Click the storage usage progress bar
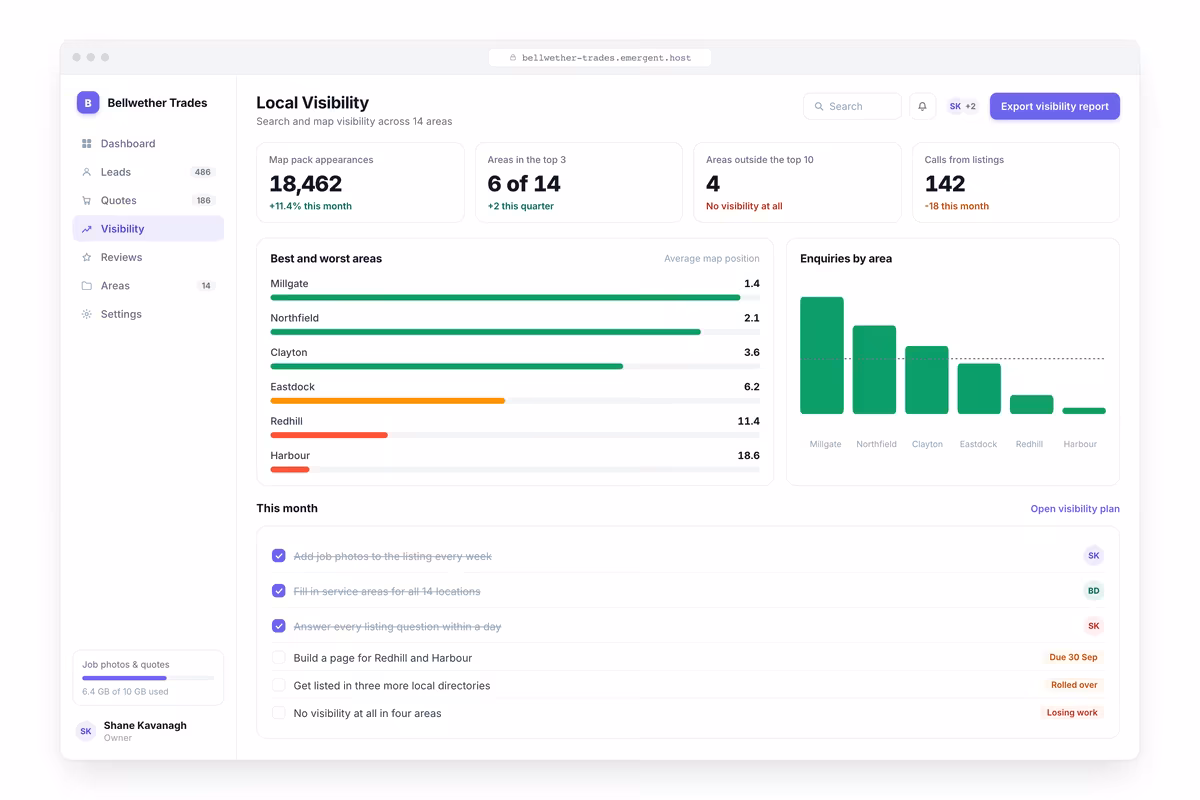 click(x=148, y=678)
